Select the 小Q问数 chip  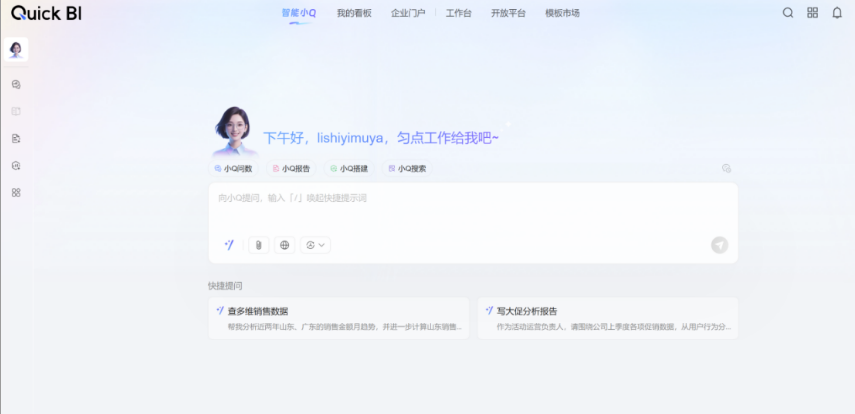point(233,169)
